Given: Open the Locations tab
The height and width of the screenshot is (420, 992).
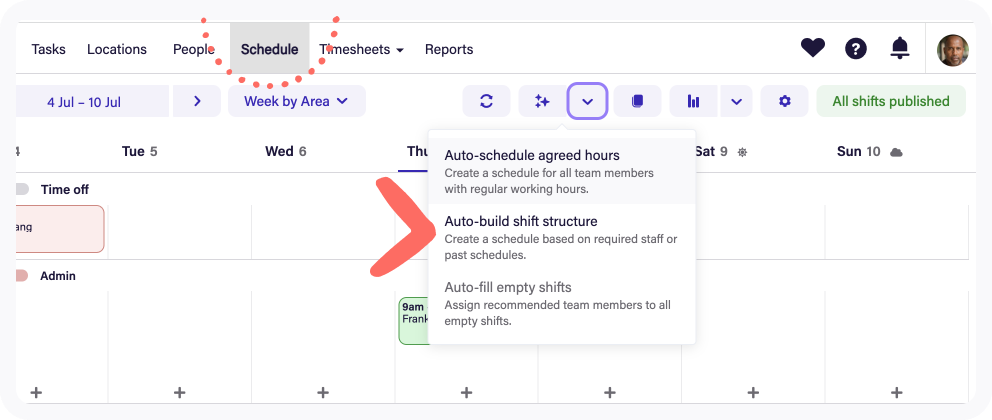Looking at the screenshot, I should 117,49.
